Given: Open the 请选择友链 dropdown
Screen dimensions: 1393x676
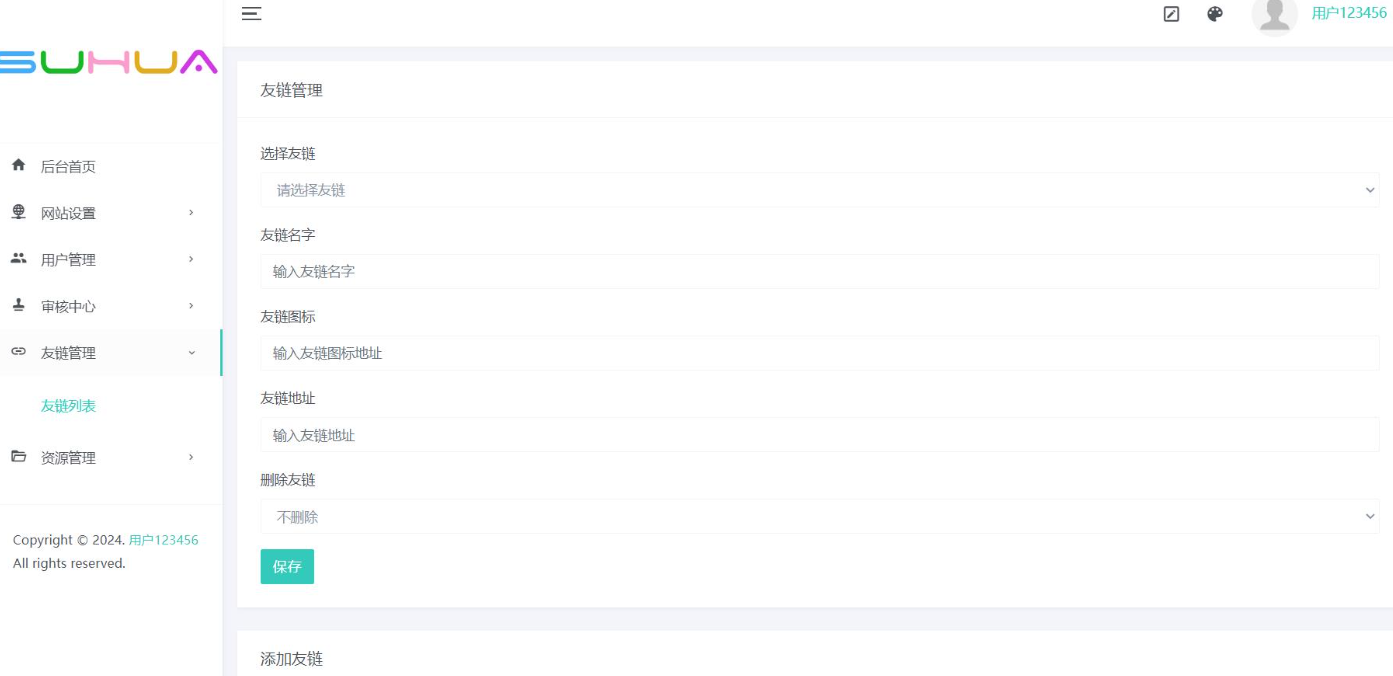Looking at the screenshot, I should 819,190.
